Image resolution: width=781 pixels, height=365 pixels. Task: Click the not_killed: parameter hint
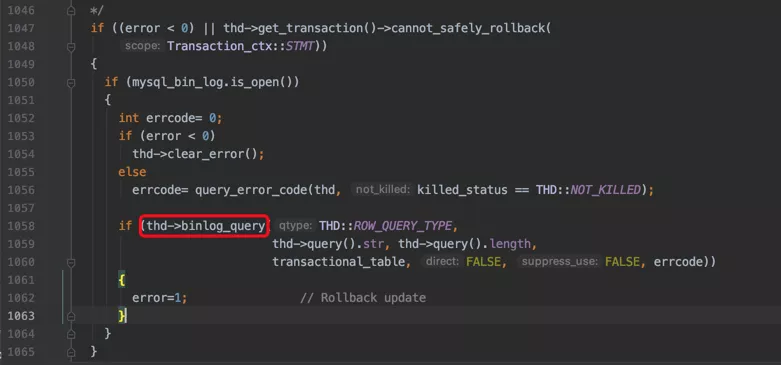point(383,190)
